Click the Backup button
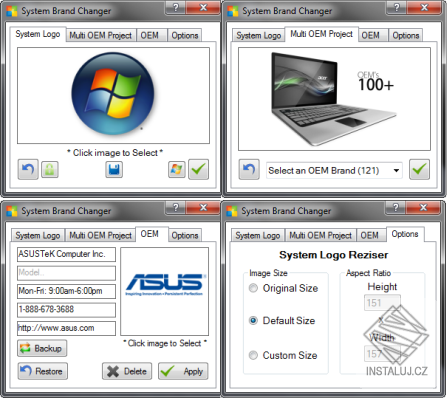Viewport: 447px width, 398px height. click(x=42, y=348)
